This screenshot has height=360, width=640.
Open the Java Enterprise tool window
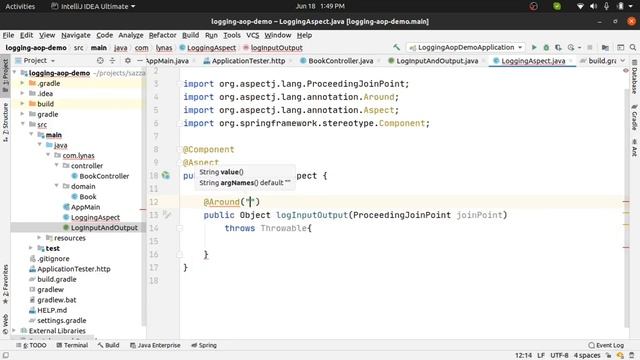(x=155, y=345)
